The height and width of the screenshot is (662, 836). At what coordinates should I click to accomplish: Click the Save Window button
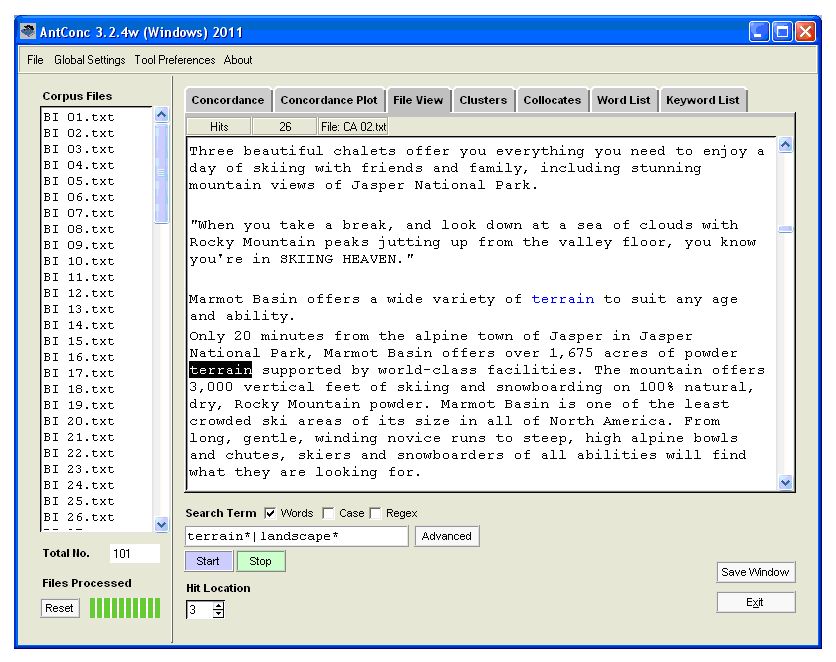click(x=755, y=572)
